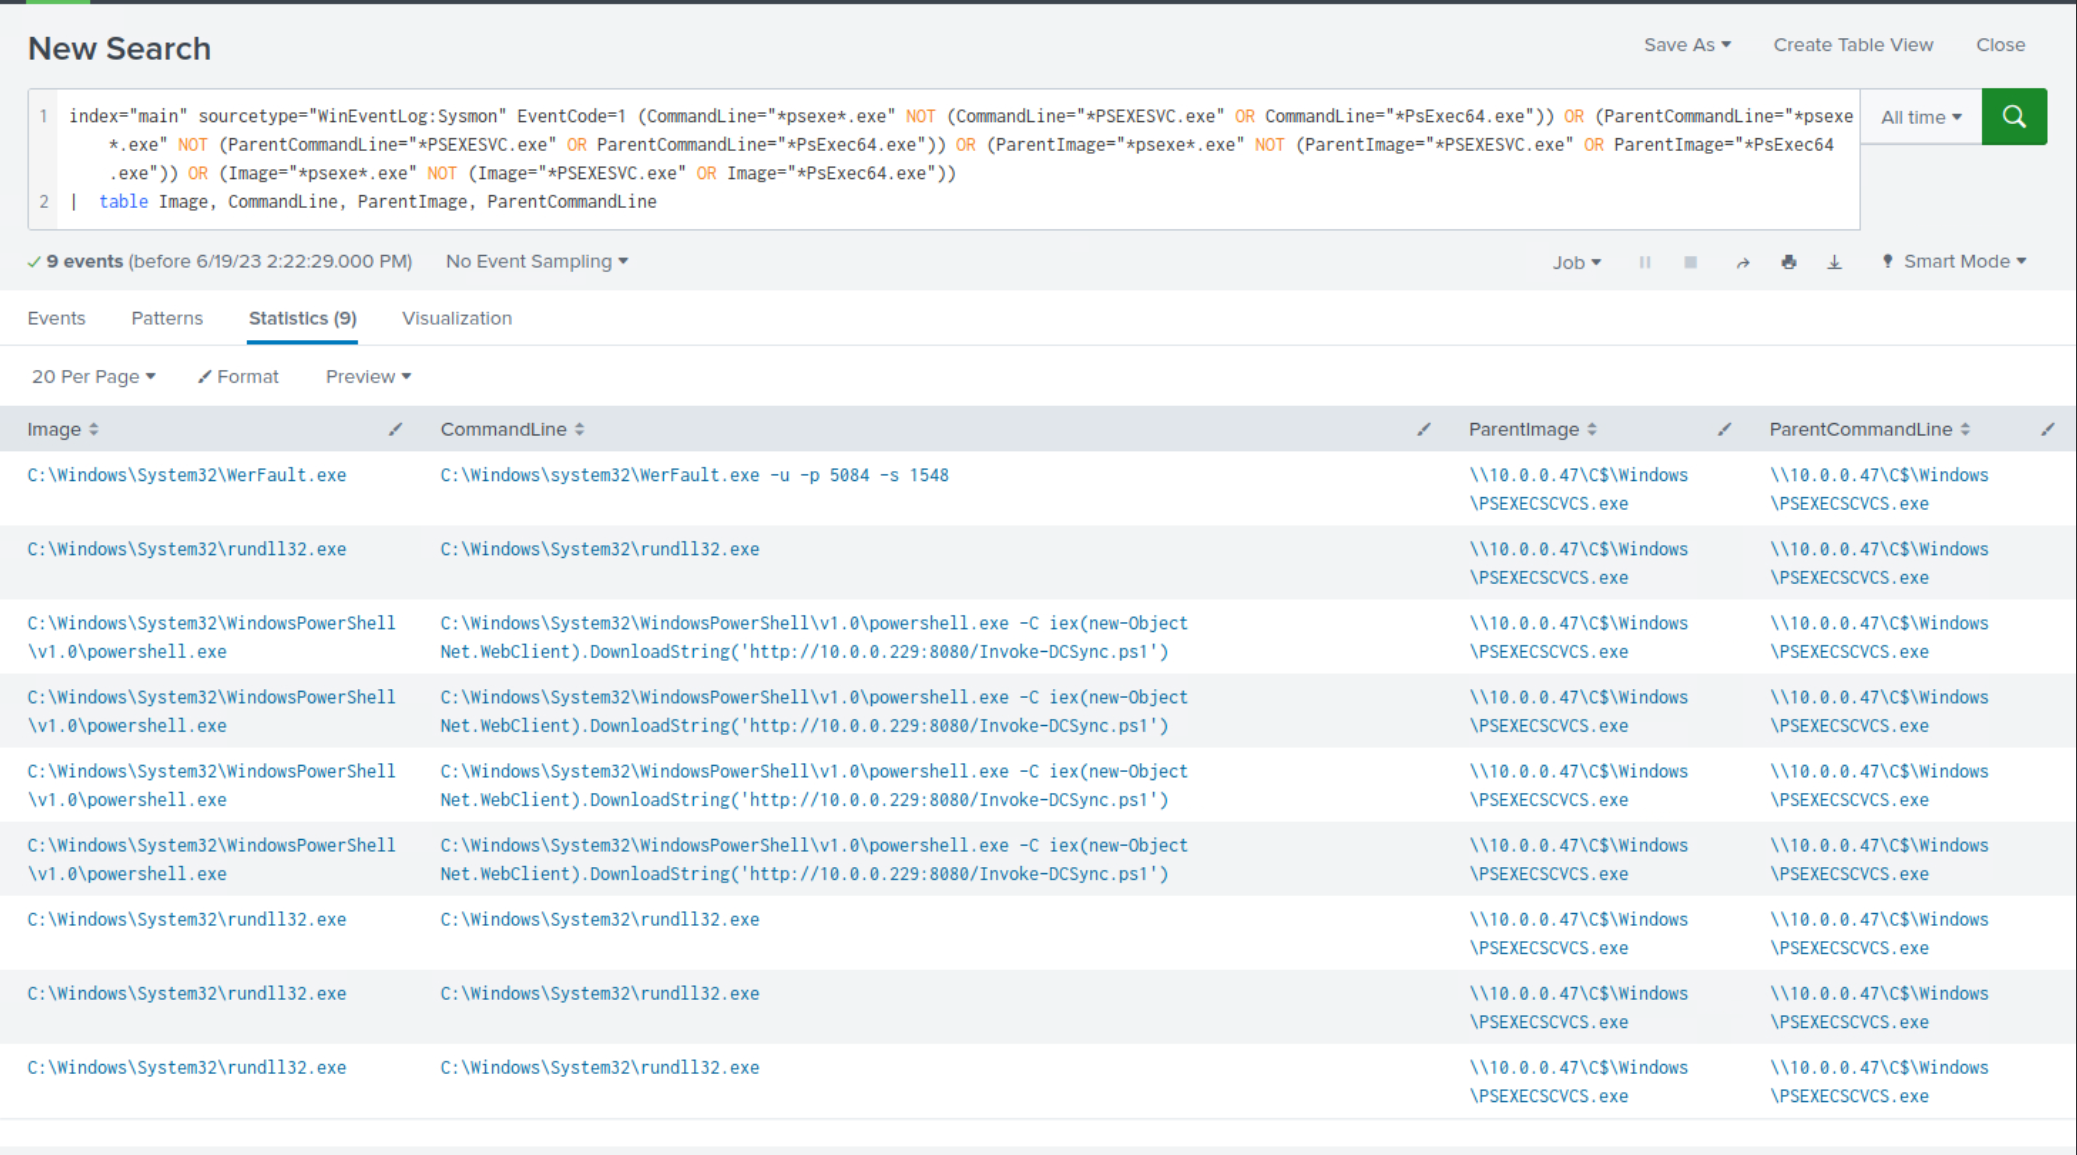Switch to the Visualization tab
This screenshot has width=2077, height=1155.
(456, 318)
